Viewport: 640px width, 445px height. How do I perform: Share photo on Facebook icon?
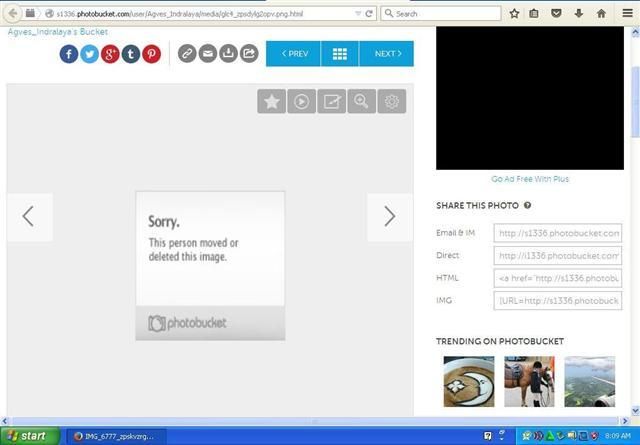tap(69, 54)
